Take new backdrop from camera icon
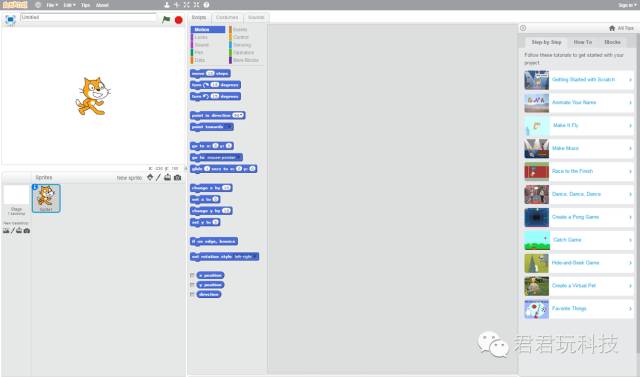The height and width of the screenshot is (377, 640). pyautogui.click(x=27, y=231)
